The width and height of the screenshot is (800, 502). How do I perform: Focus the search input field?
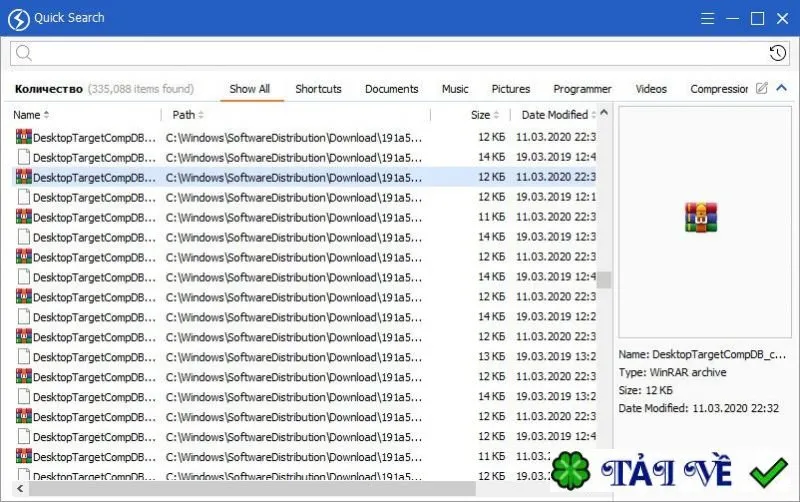(x=400, y=53)
